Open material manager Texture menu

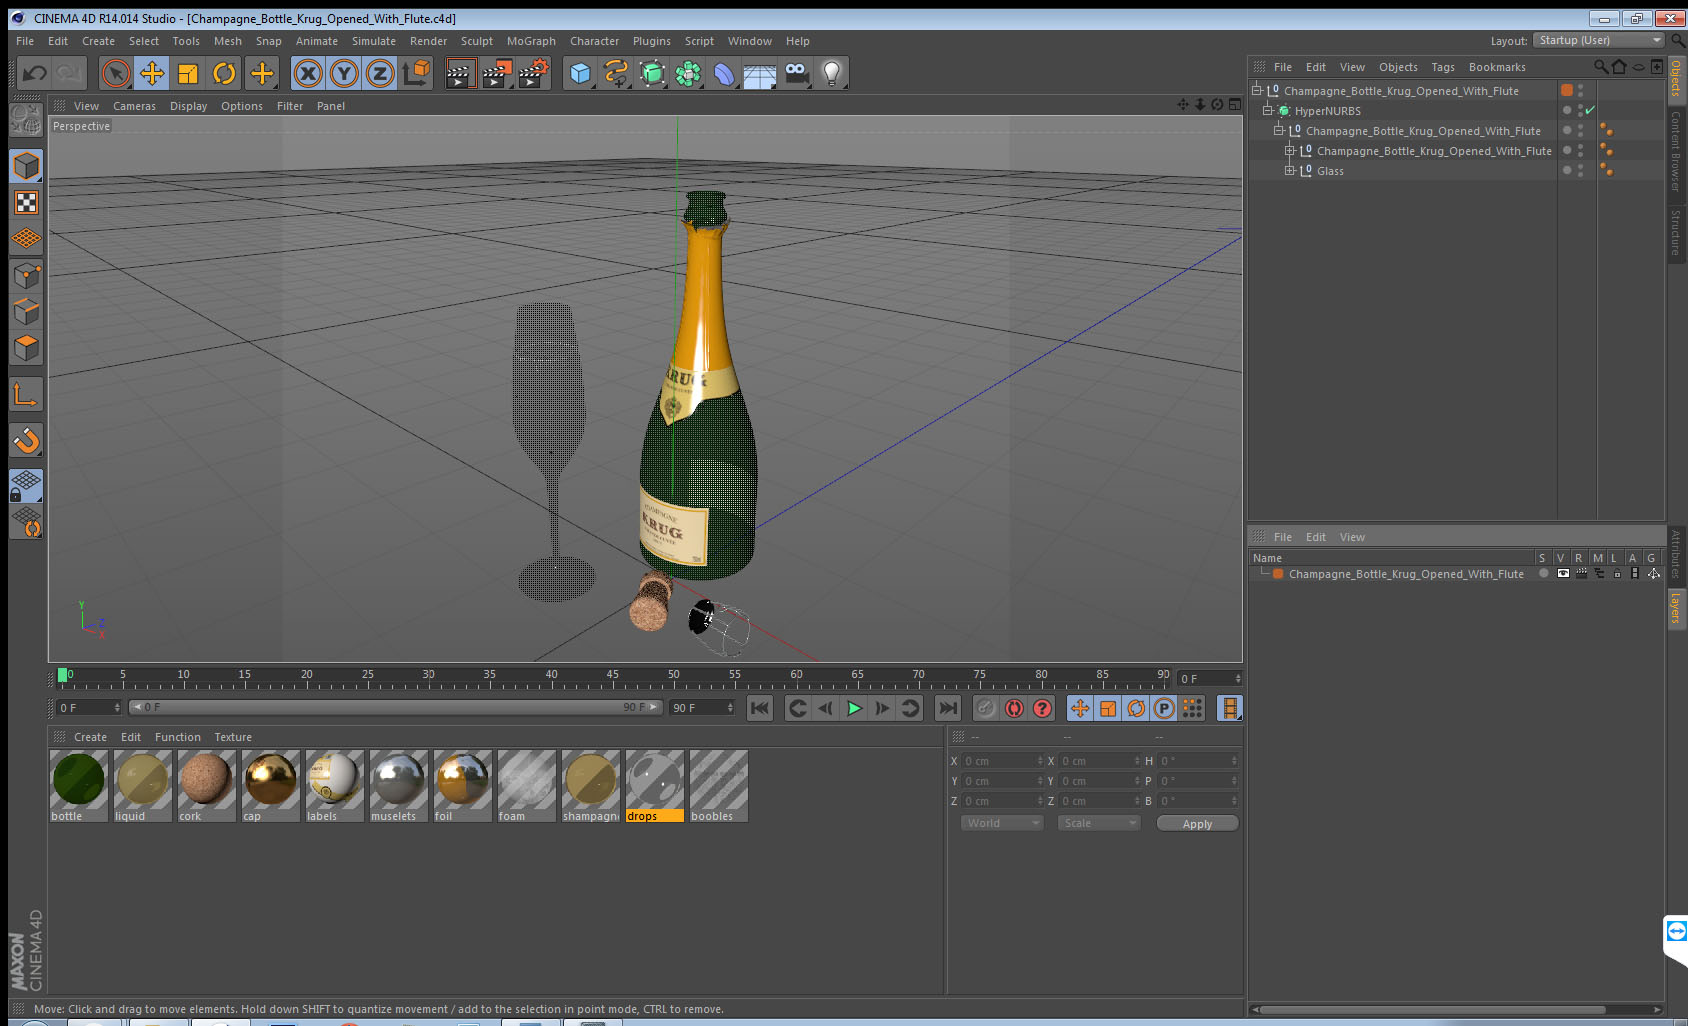tap(233, 737)
